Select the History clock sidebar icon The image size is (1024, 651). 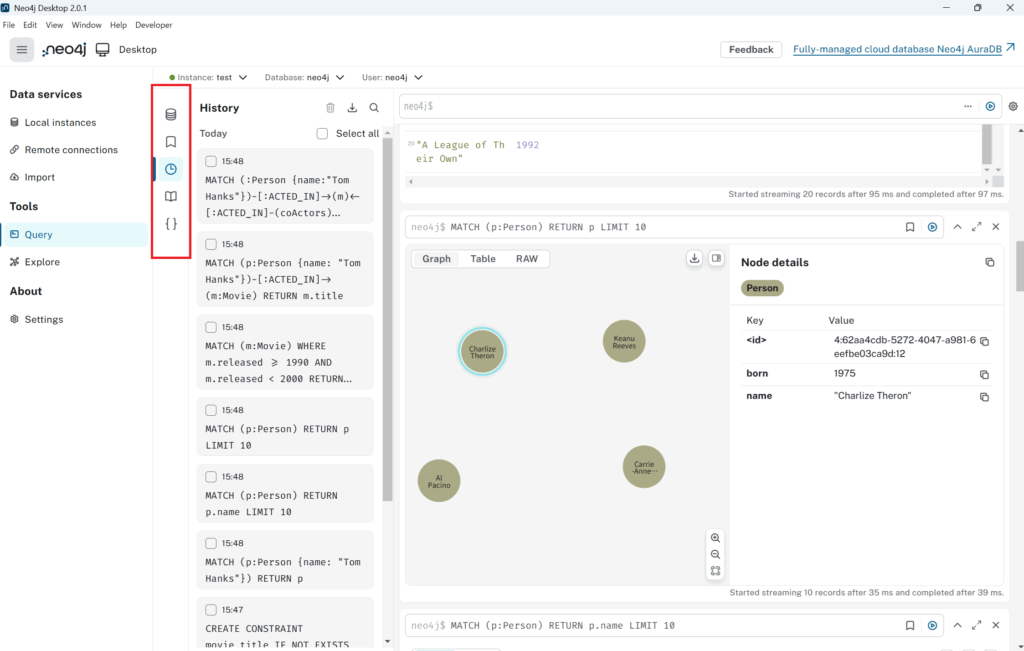click(x=171, y=169)
